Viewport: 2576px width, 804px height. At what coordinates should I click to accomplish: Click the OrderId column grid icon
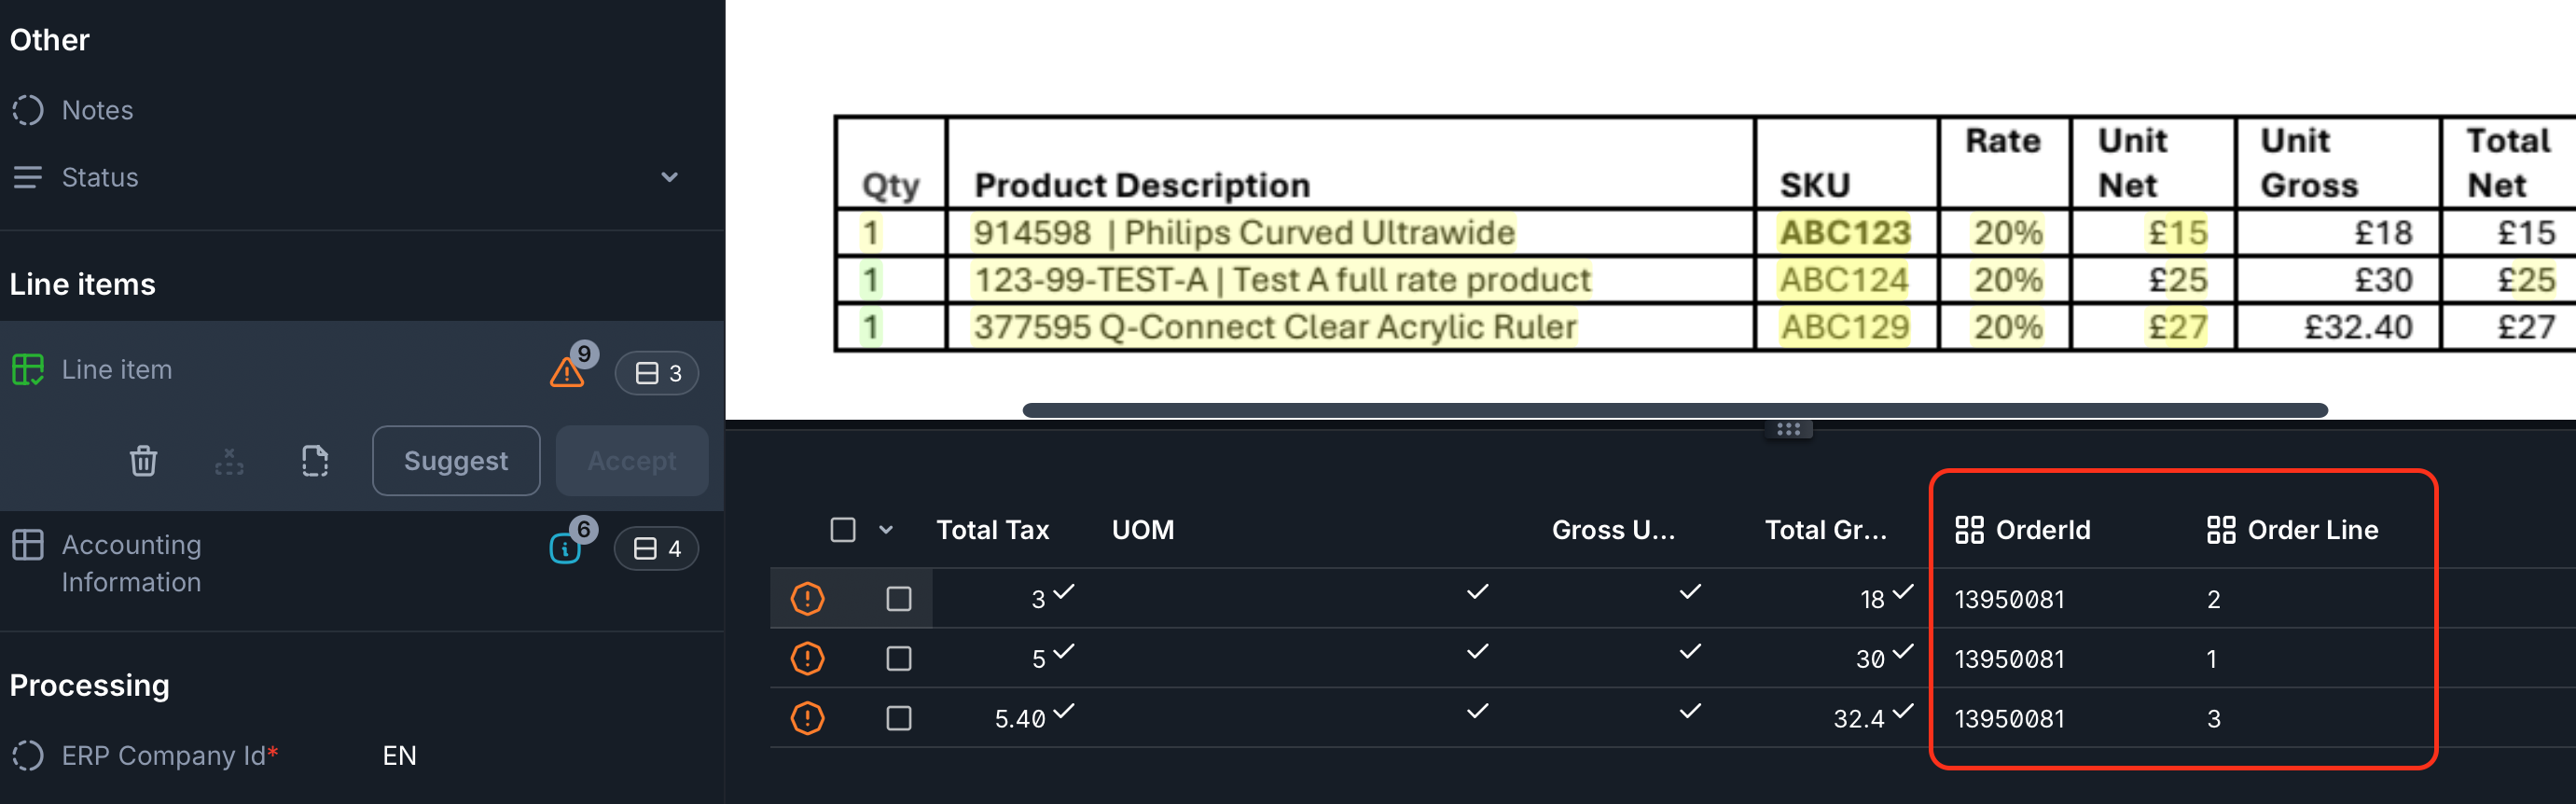click(1968, 530)
